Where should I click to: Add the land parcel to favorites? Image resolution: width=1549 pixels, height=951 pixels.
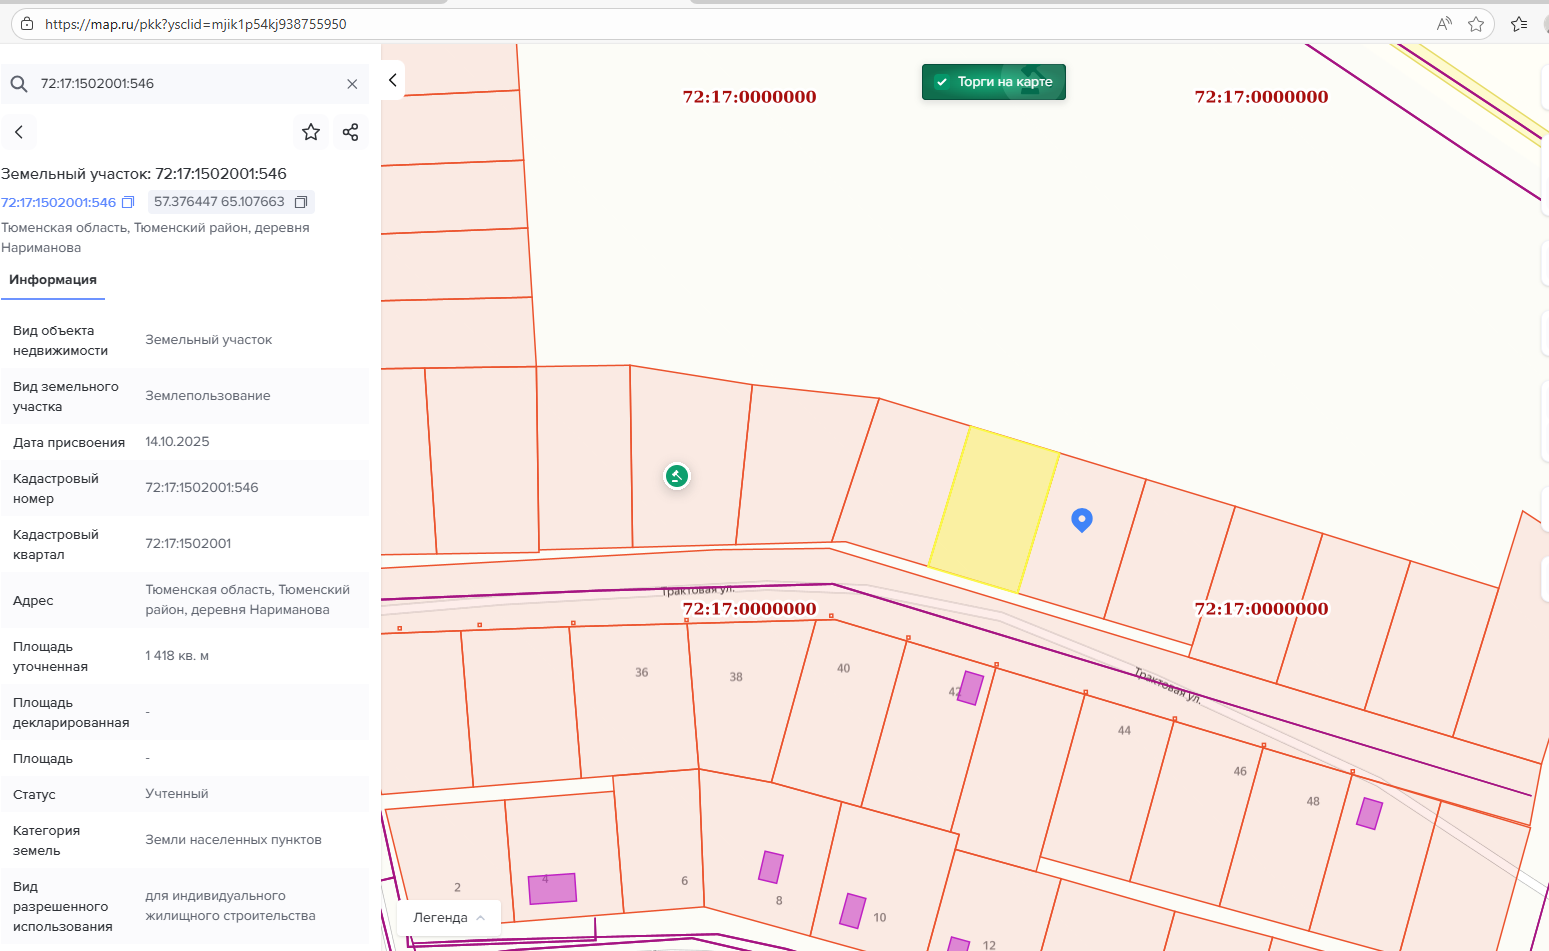311,132
